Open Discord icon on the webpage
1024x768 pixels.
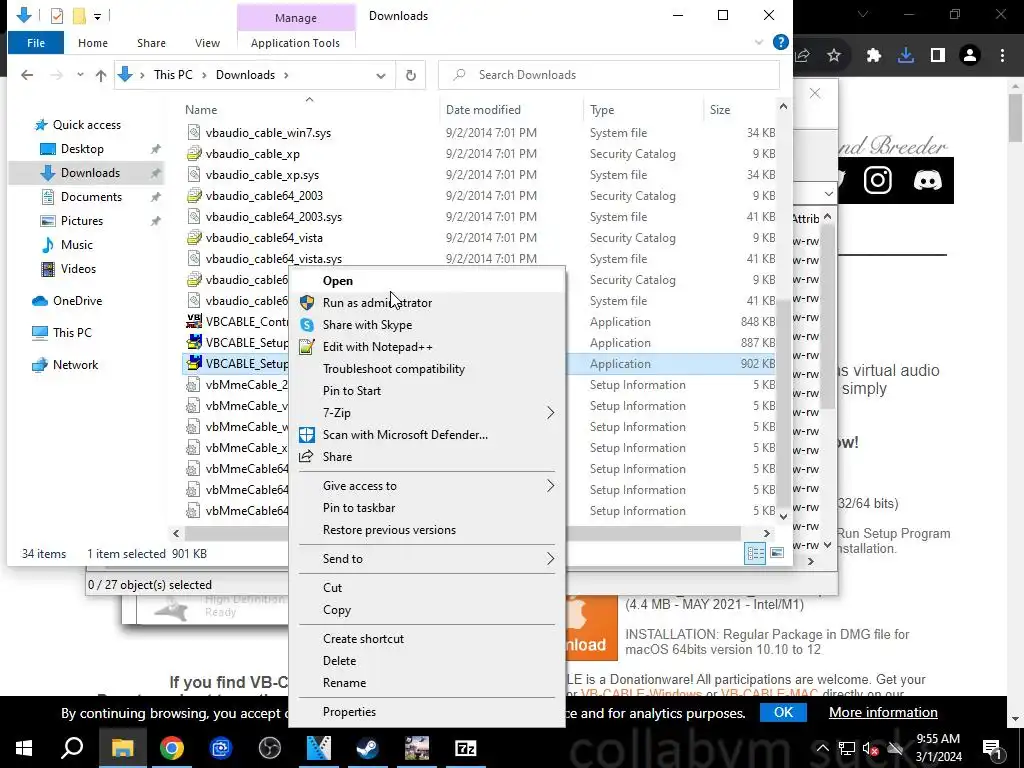point(927,180)
